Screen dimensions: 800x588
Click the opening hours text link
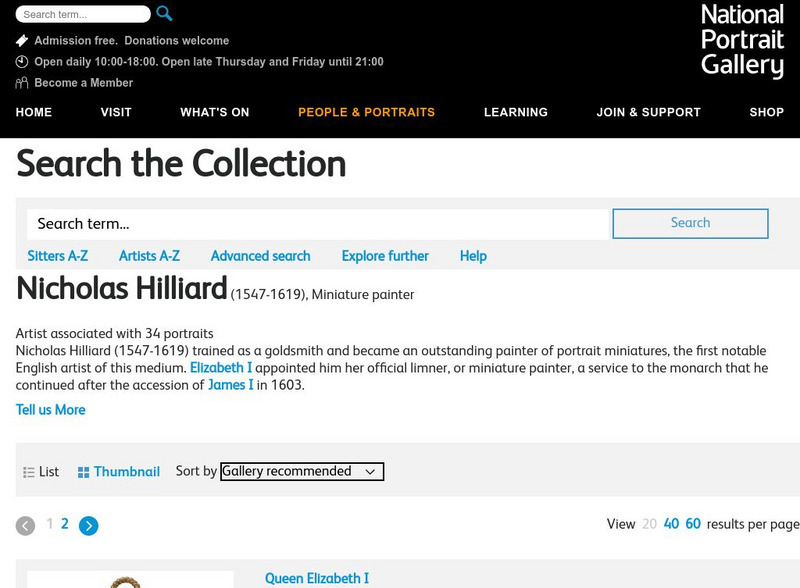(x=209, y=62)
